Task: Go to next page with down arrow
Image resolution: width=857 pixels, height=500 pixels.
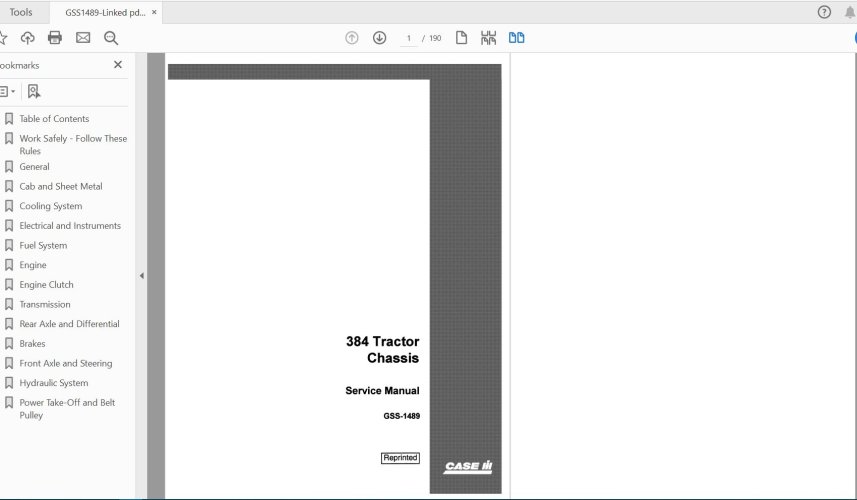Action: click(379, 38)
